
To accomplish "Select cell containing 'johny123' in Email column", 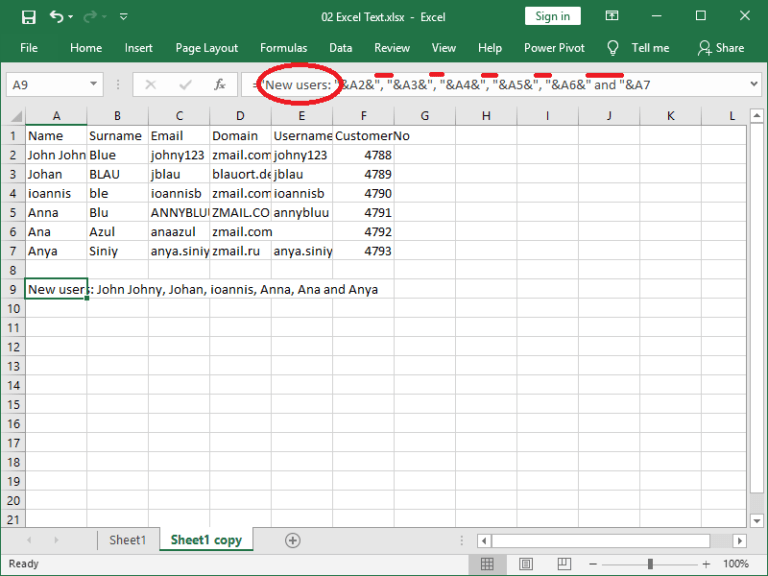I will (x=179, y=155).
